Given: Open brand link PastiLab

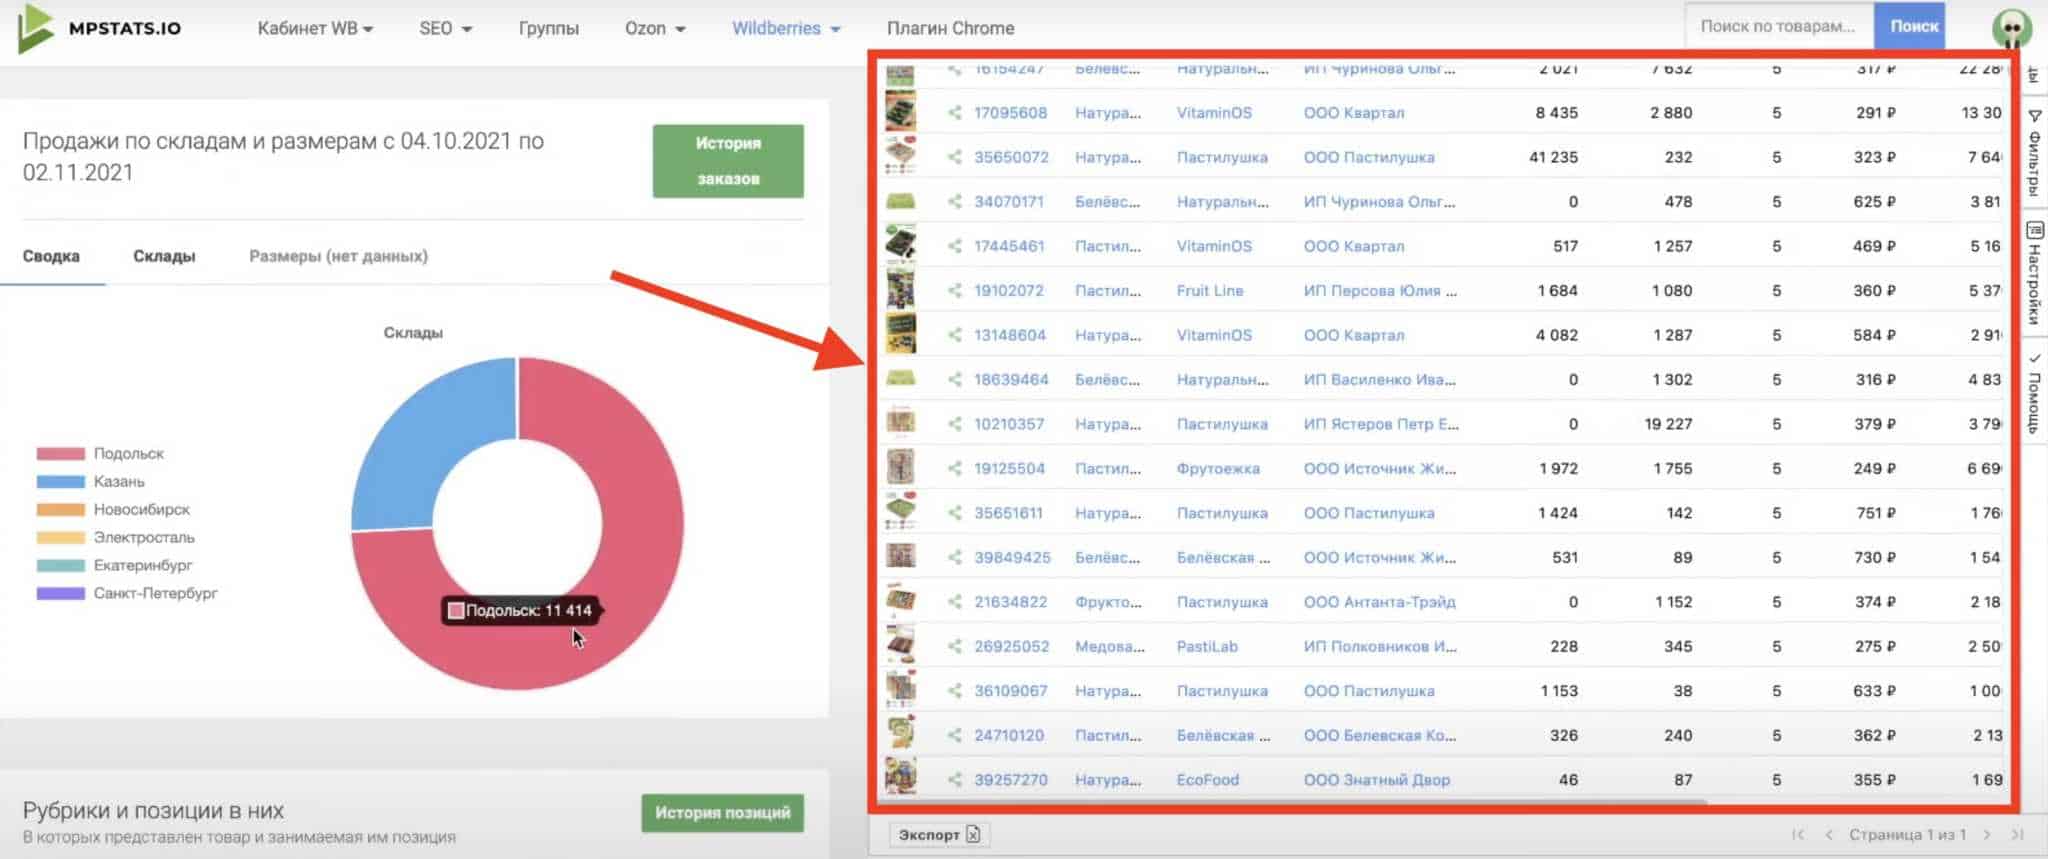Looking at the screenshot, I should click(x=1207, y=647).
